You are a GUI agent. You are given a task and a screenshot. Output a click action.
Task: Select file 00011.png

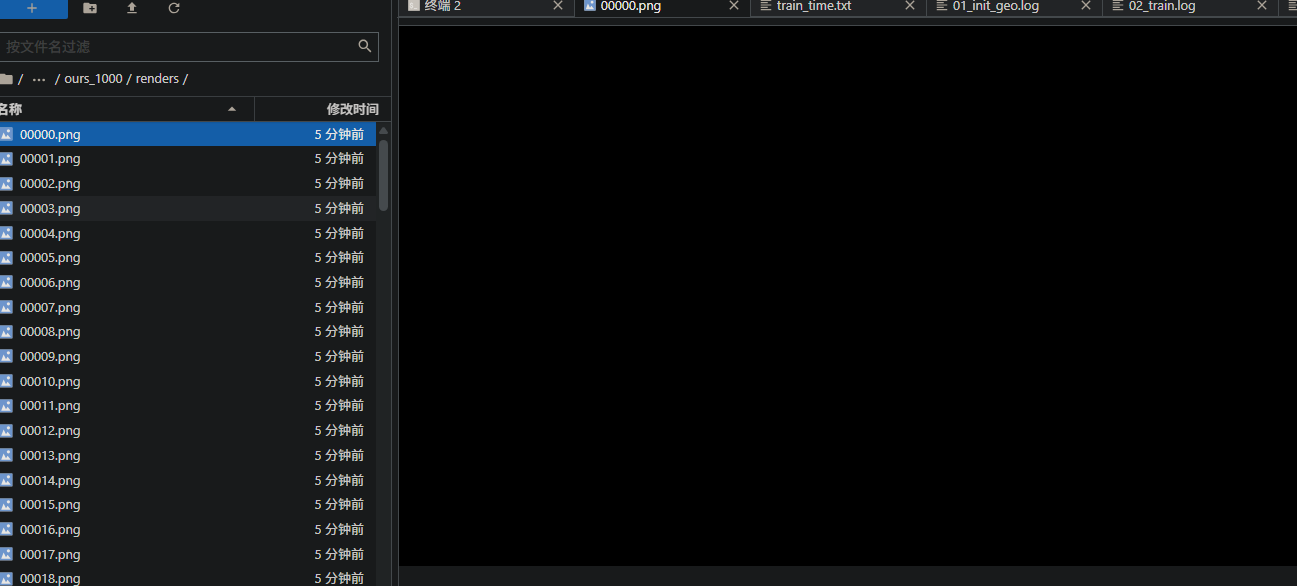click(x=188, y=406)
